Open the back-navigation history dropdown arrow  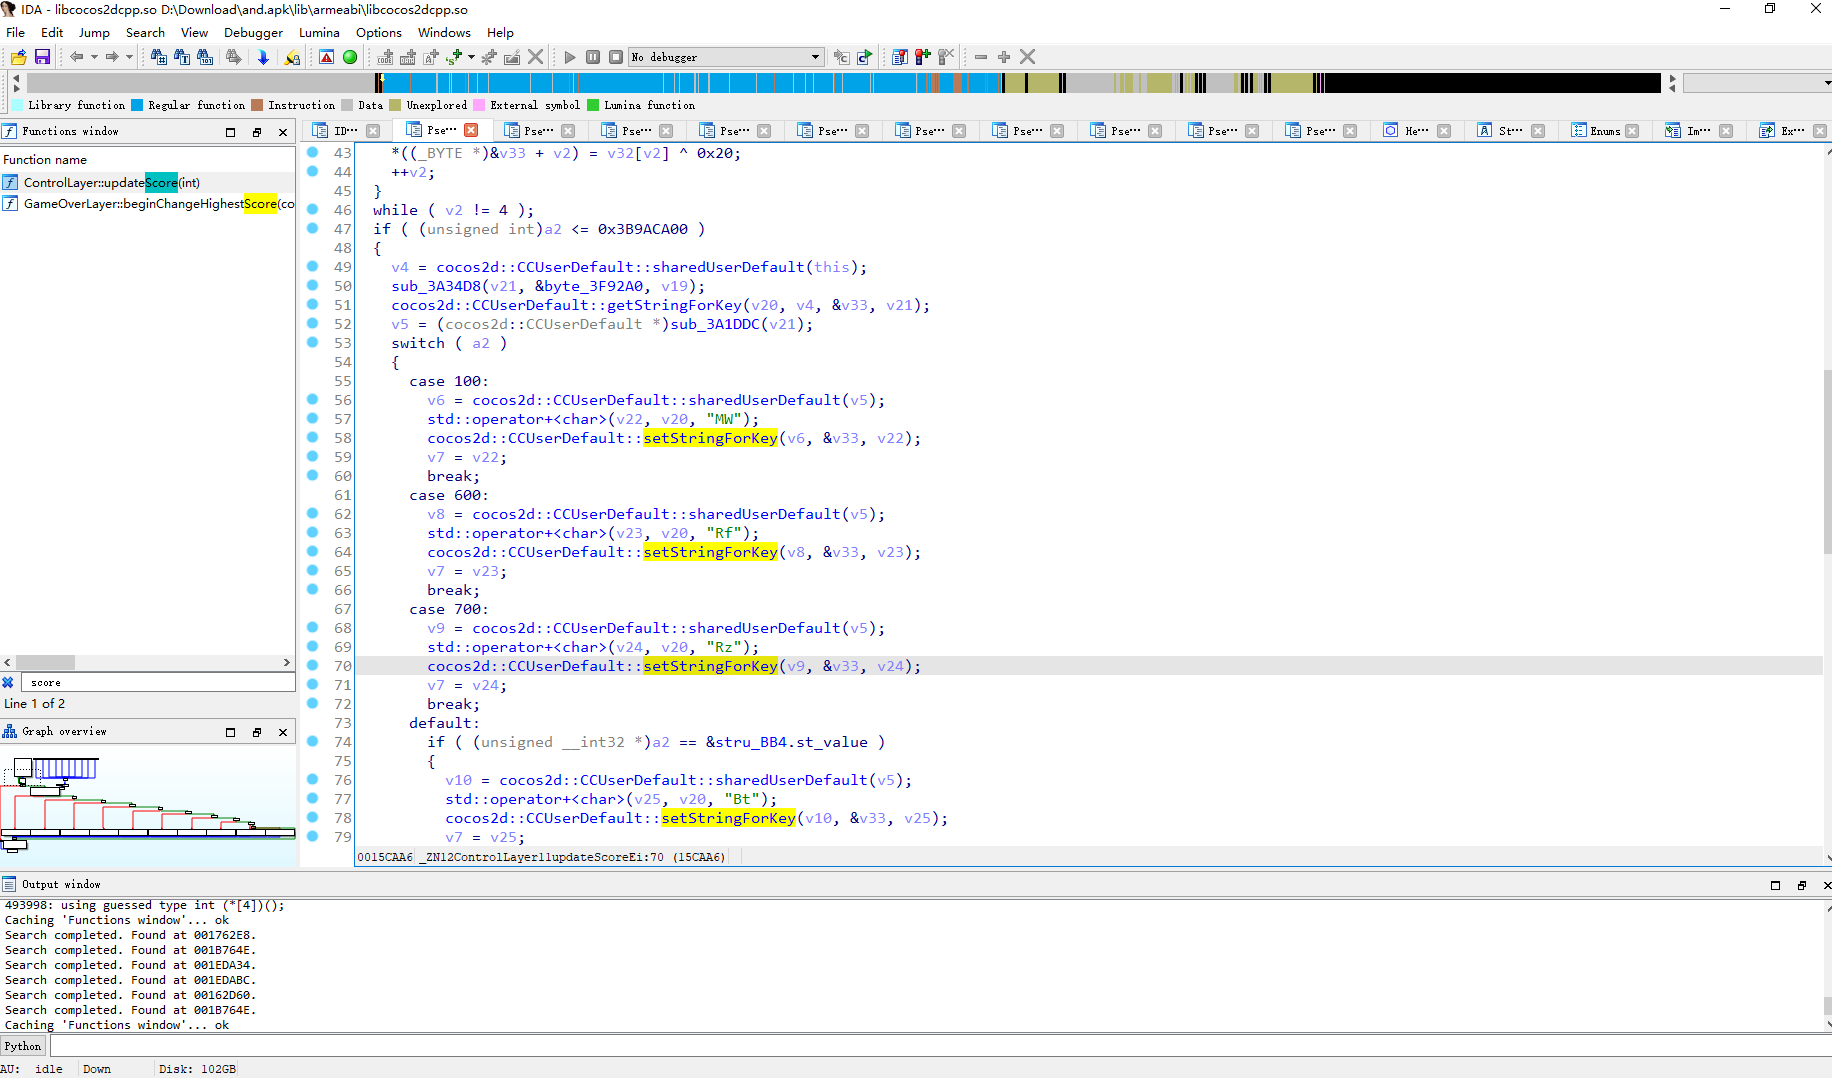pyautogui.click(x=94, y=57)
